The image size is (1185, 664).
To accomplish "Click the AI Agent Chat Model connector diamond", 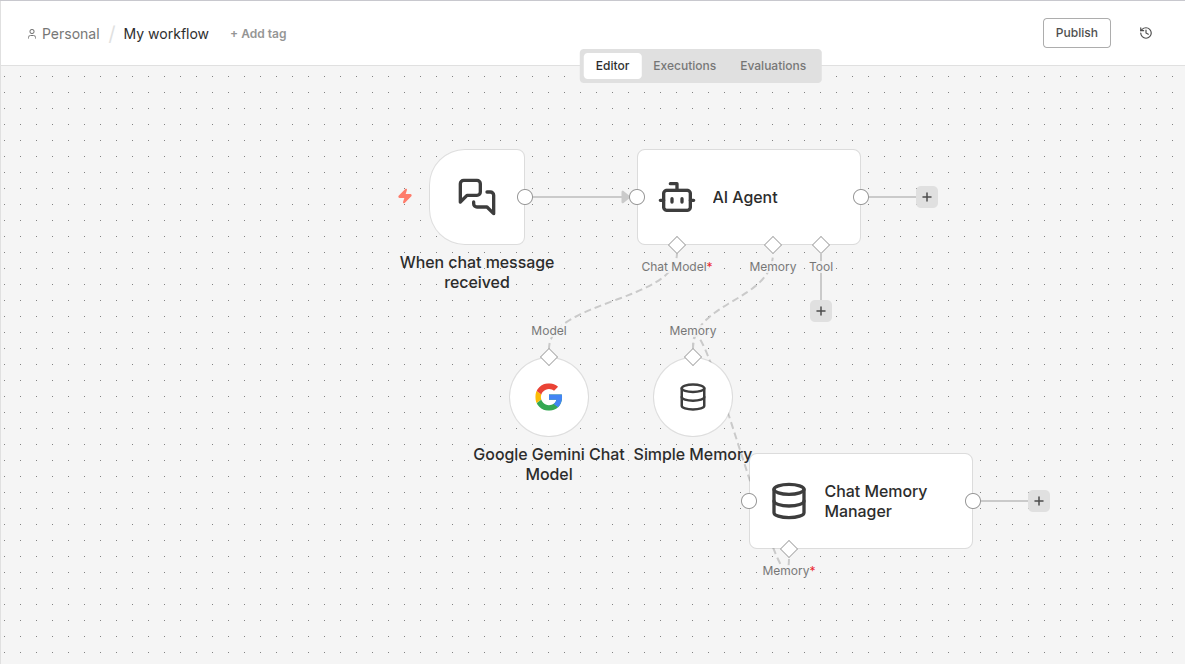I will pyautogui.click(x=677, y=245).
